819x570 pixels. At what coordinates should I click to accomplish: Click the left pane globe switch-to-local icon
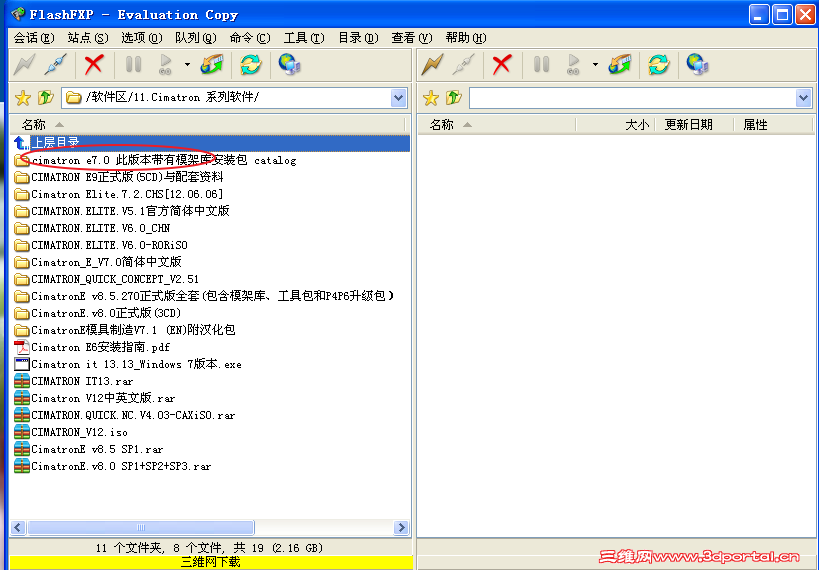(x=289, y=65)
